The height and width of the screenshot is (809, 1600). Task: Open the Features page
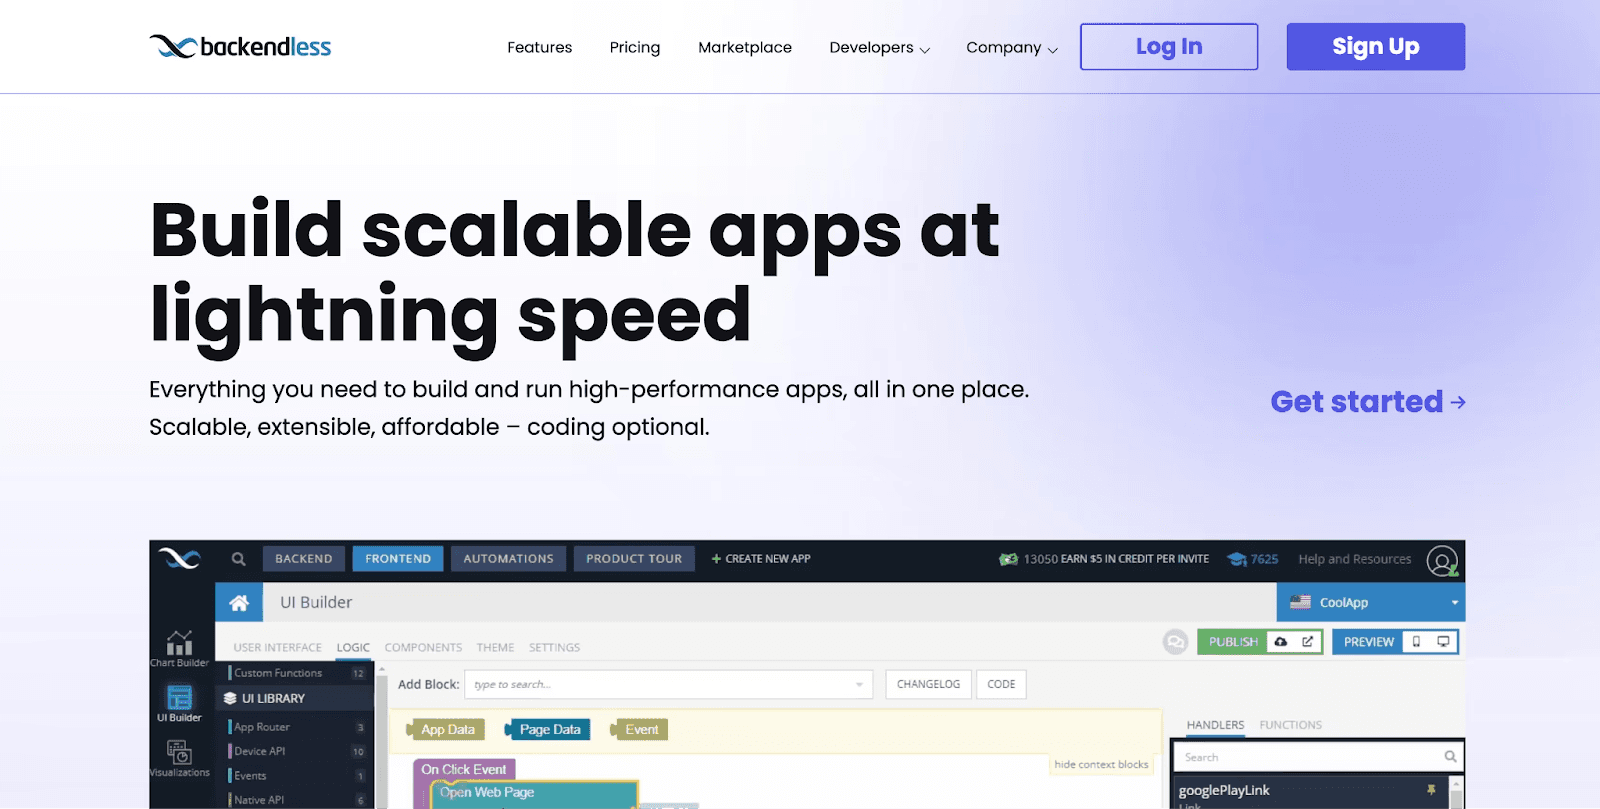click(539, 47)
